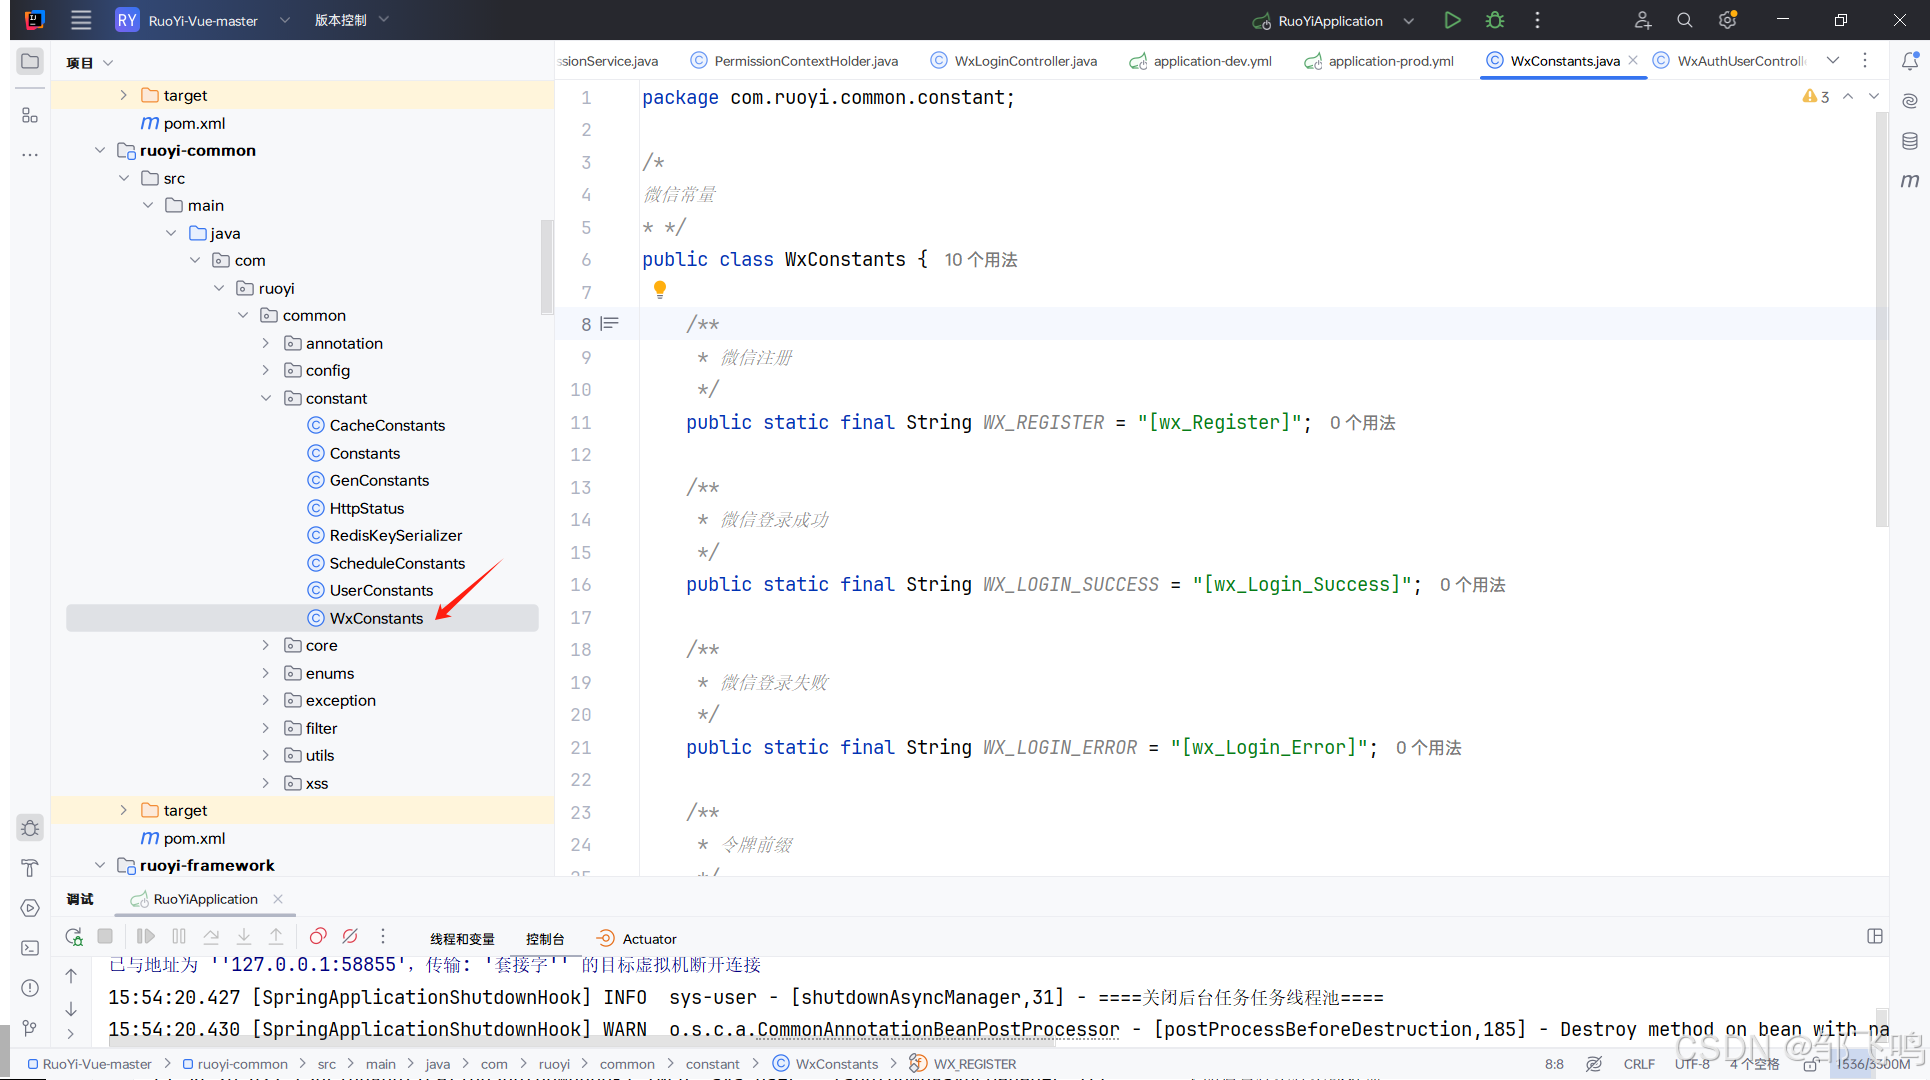Open run configuration dropdown arrow
Screen dimensions: 1930x1080
click(x=1409, y=20)
